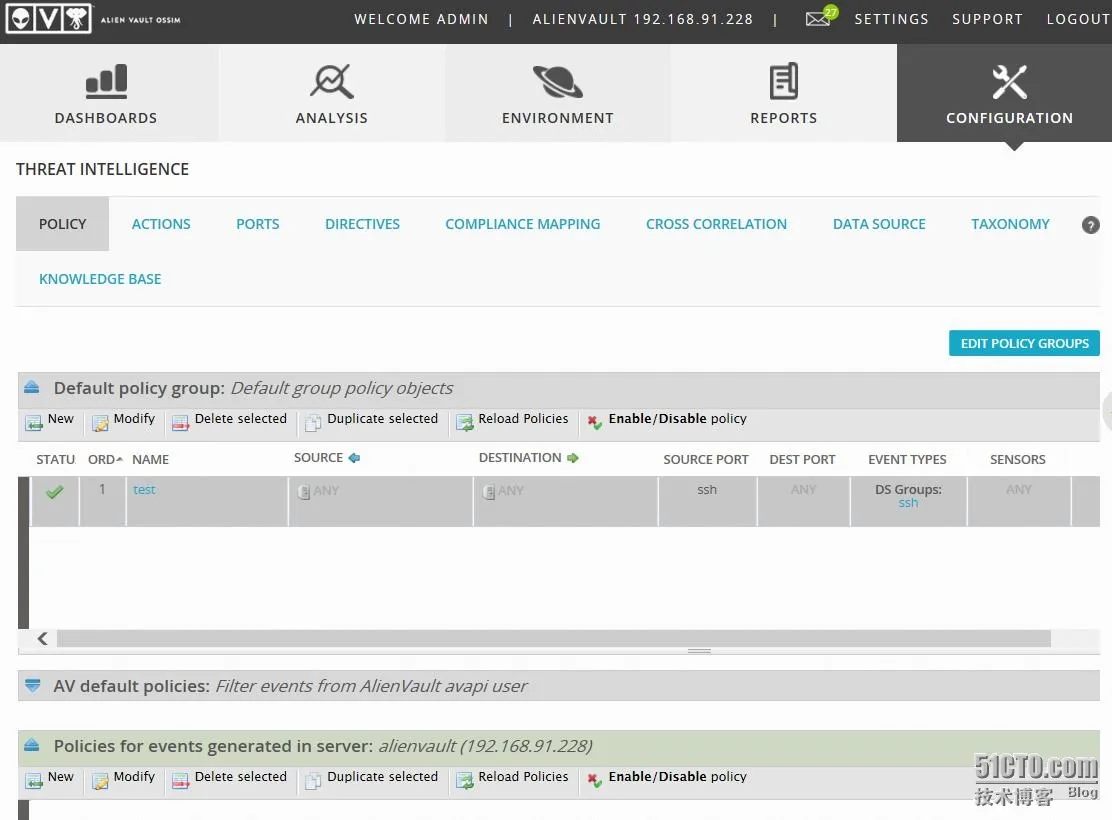Click Duplicate selected in server policies toolbar
The height and width of the screenshot is (820, 1112).
point(372,778)
